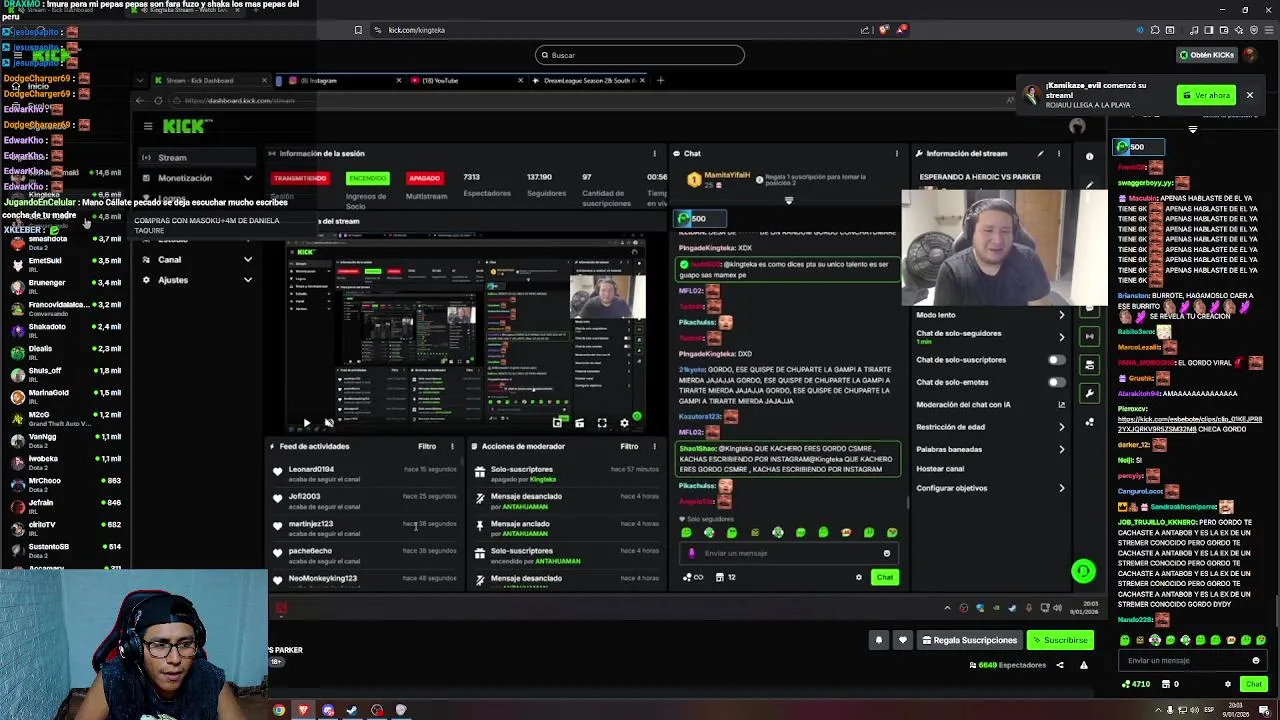Play the stream preview video

coord(306,423)
